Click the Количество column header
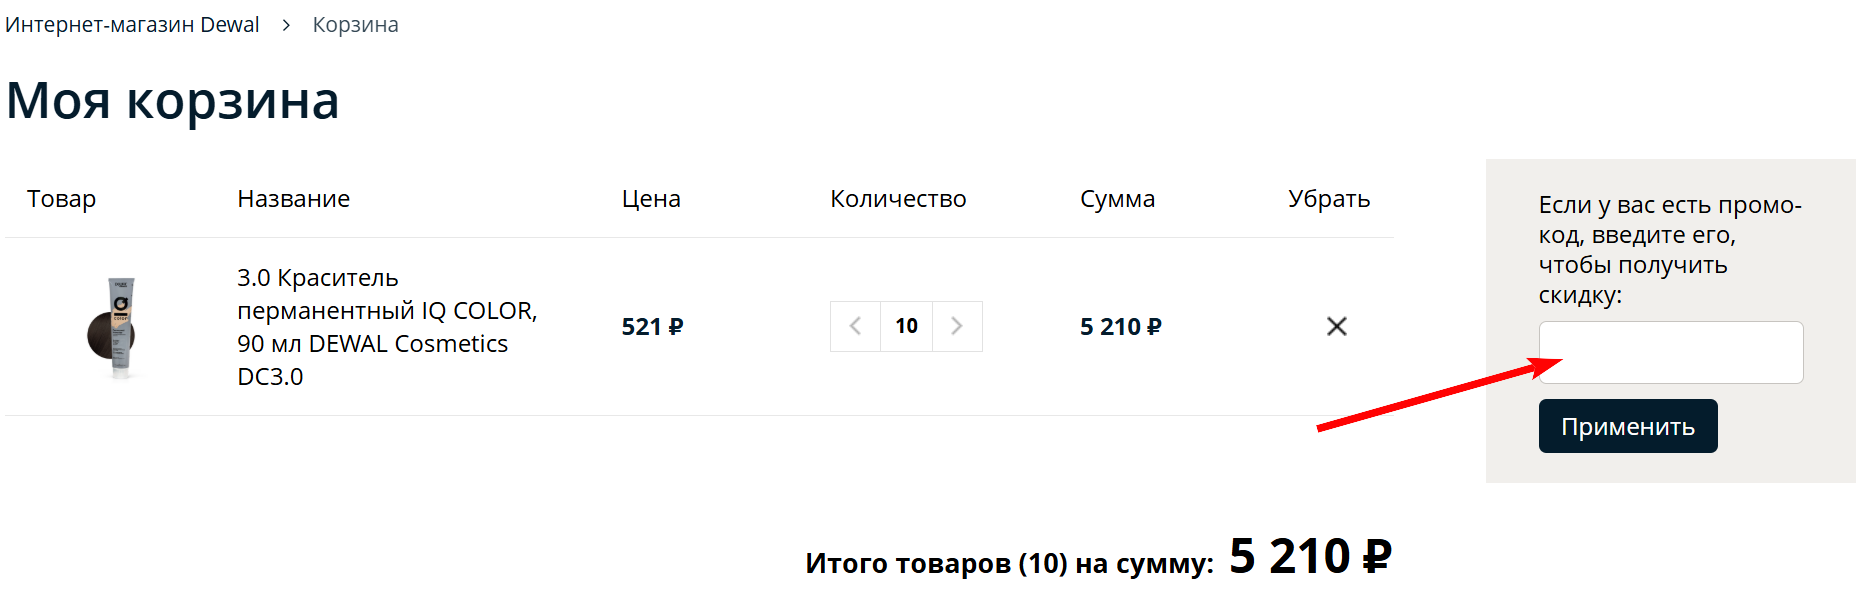The width and height of the screenshot is (1869, 603). [x=898, y=199]
